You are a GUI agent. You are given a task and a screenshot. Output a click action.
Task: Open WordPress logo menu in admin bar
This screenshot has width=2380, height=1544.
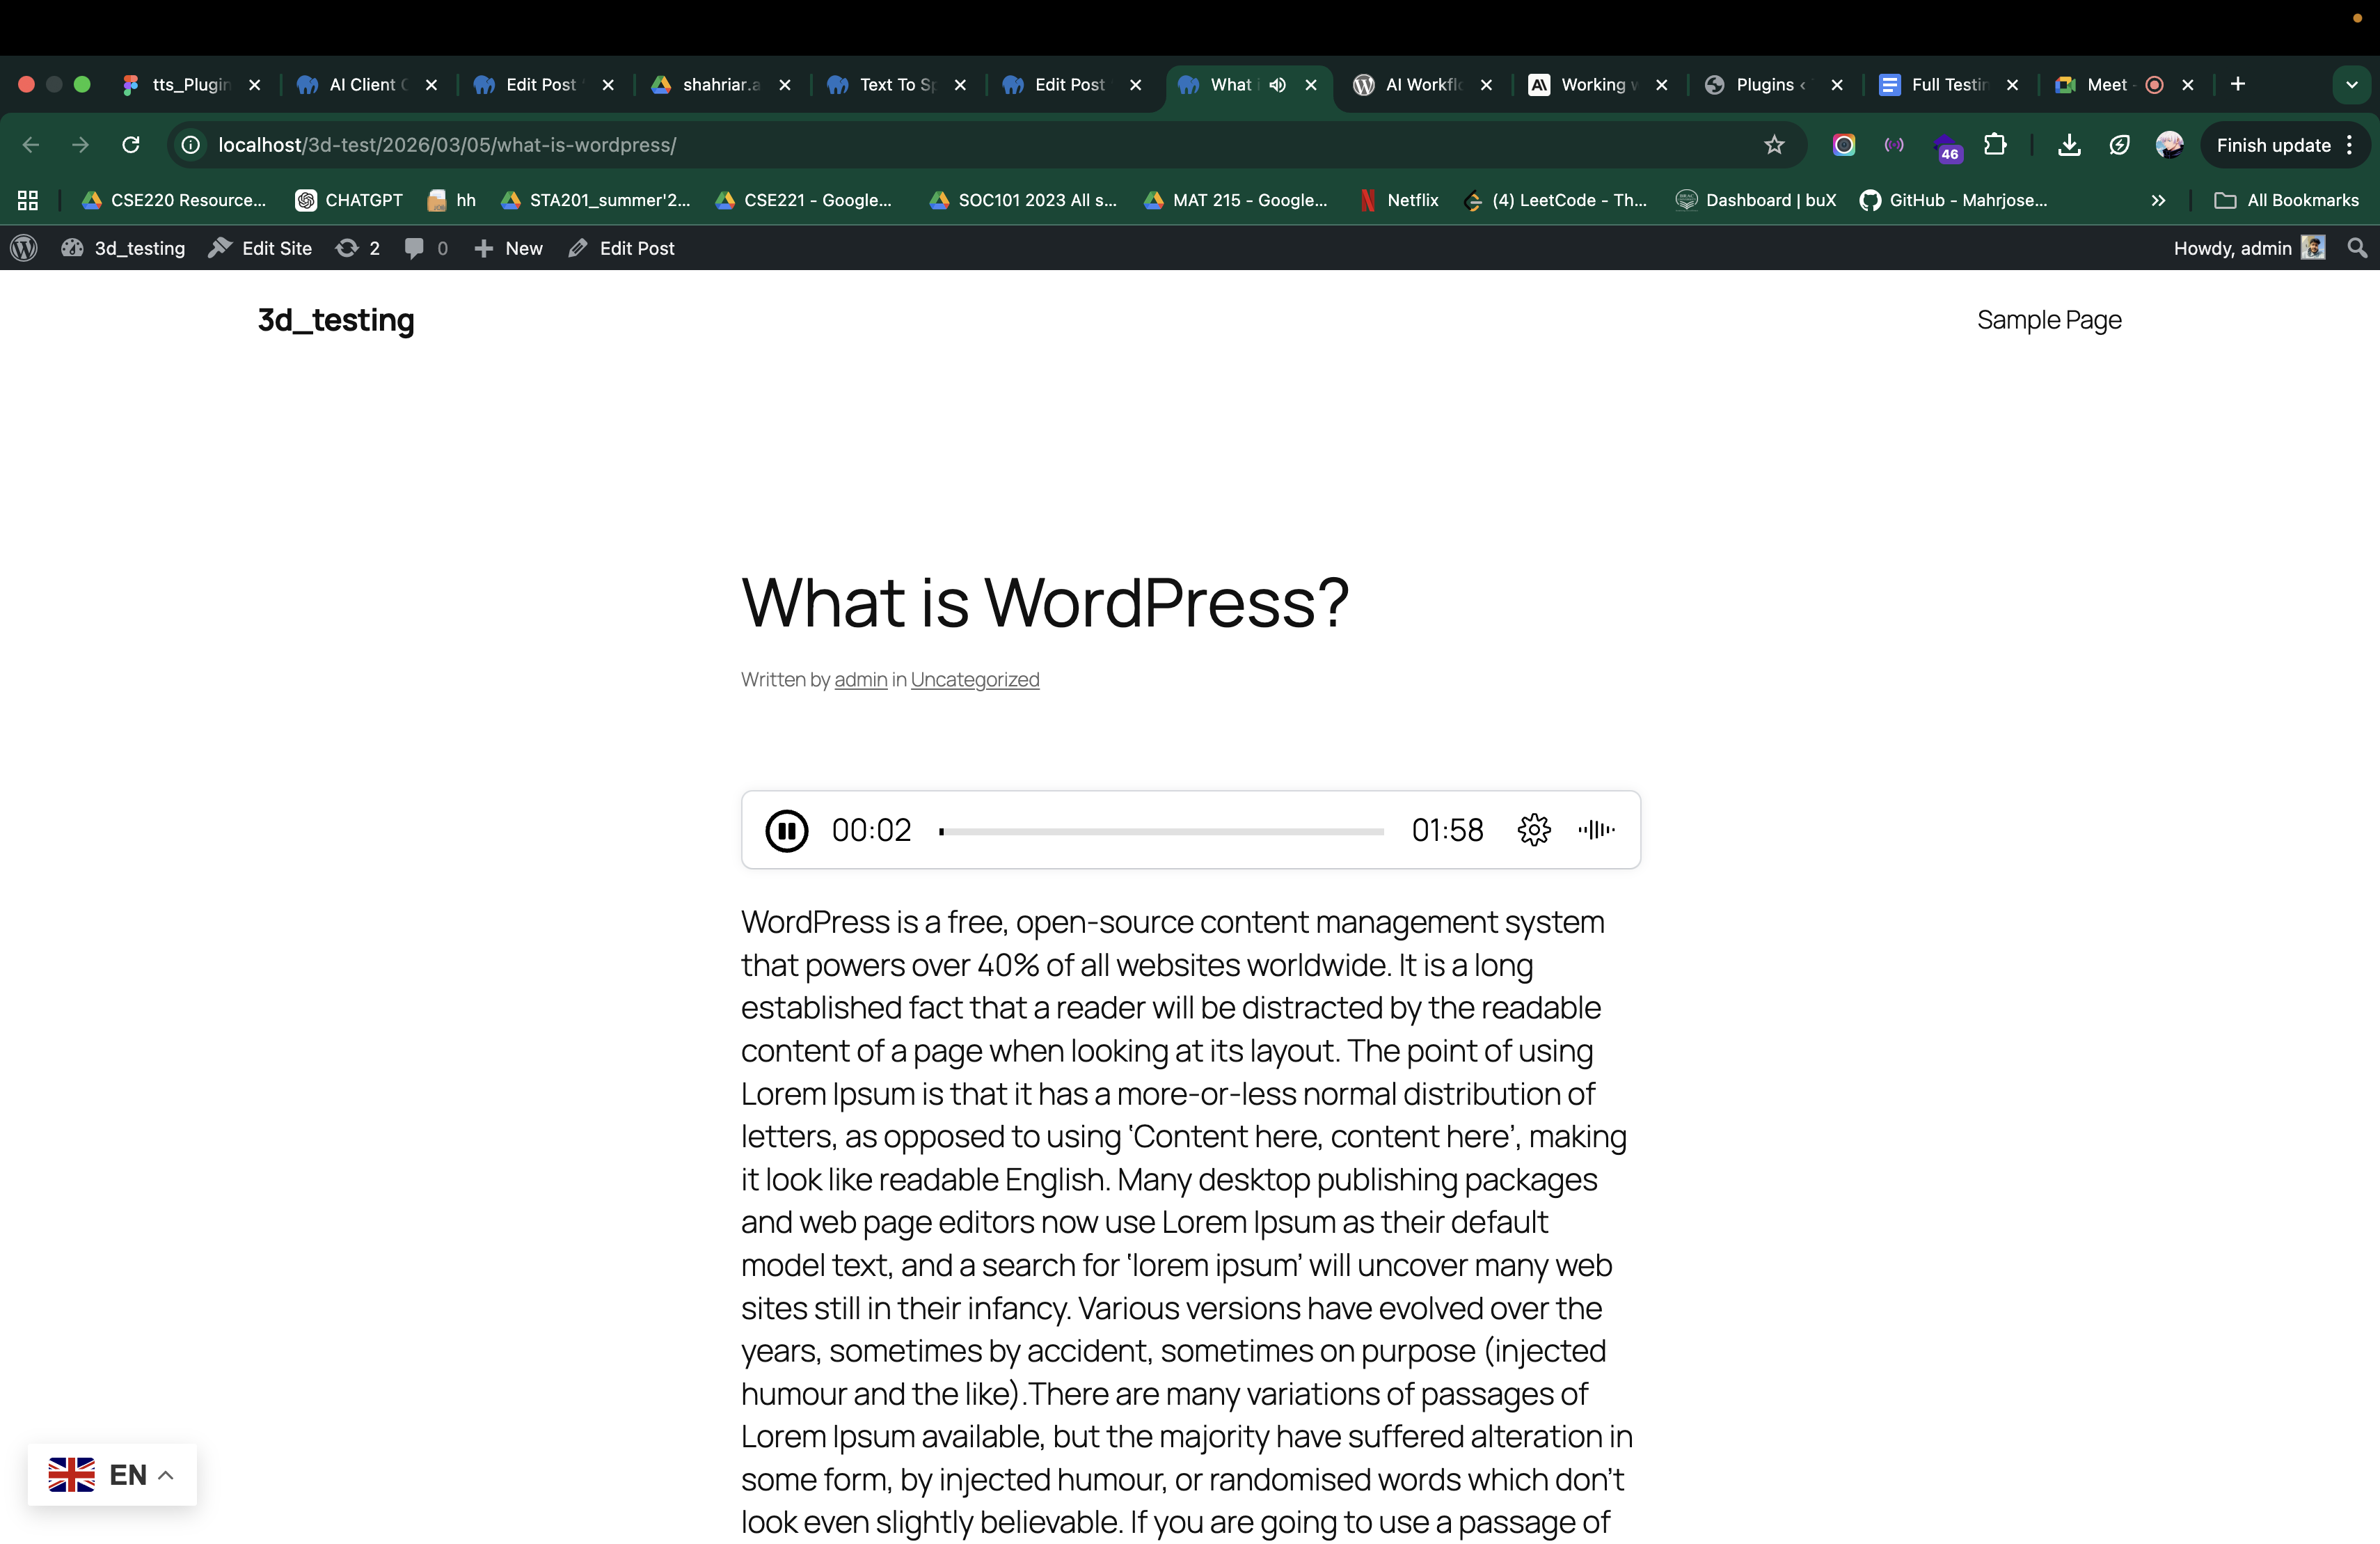click(x=24, y=248)
